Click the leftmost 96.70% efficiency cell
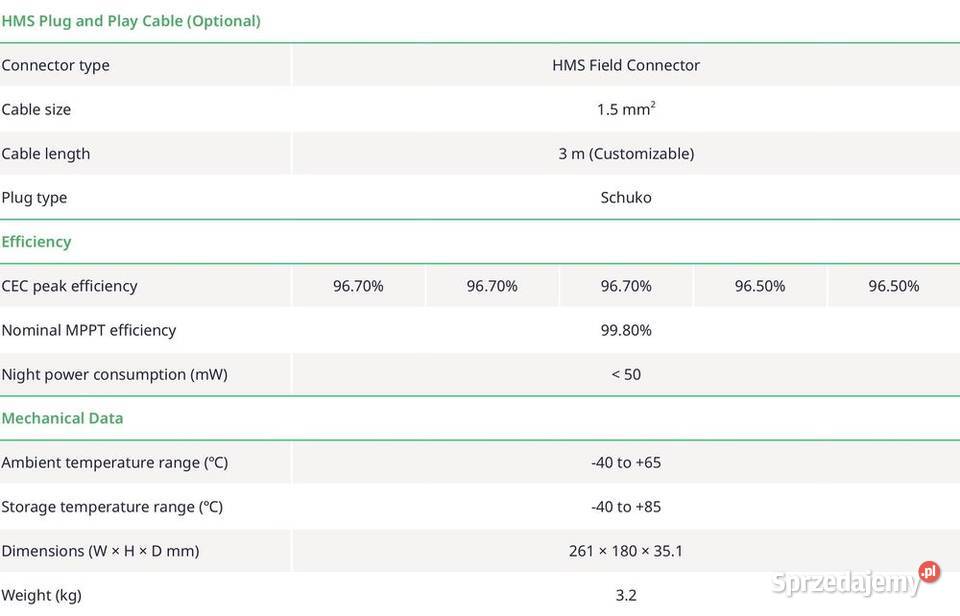 (x=358, y=286)
